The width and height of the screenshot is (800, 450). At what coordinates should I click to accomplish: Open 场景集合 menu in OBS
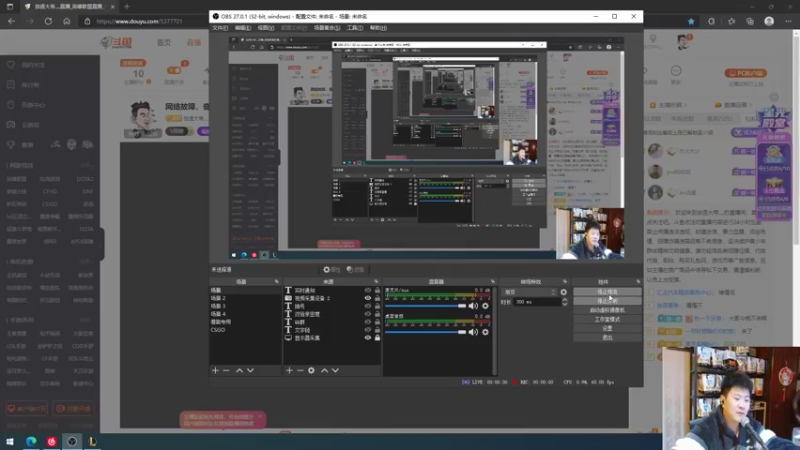point(327,28)
